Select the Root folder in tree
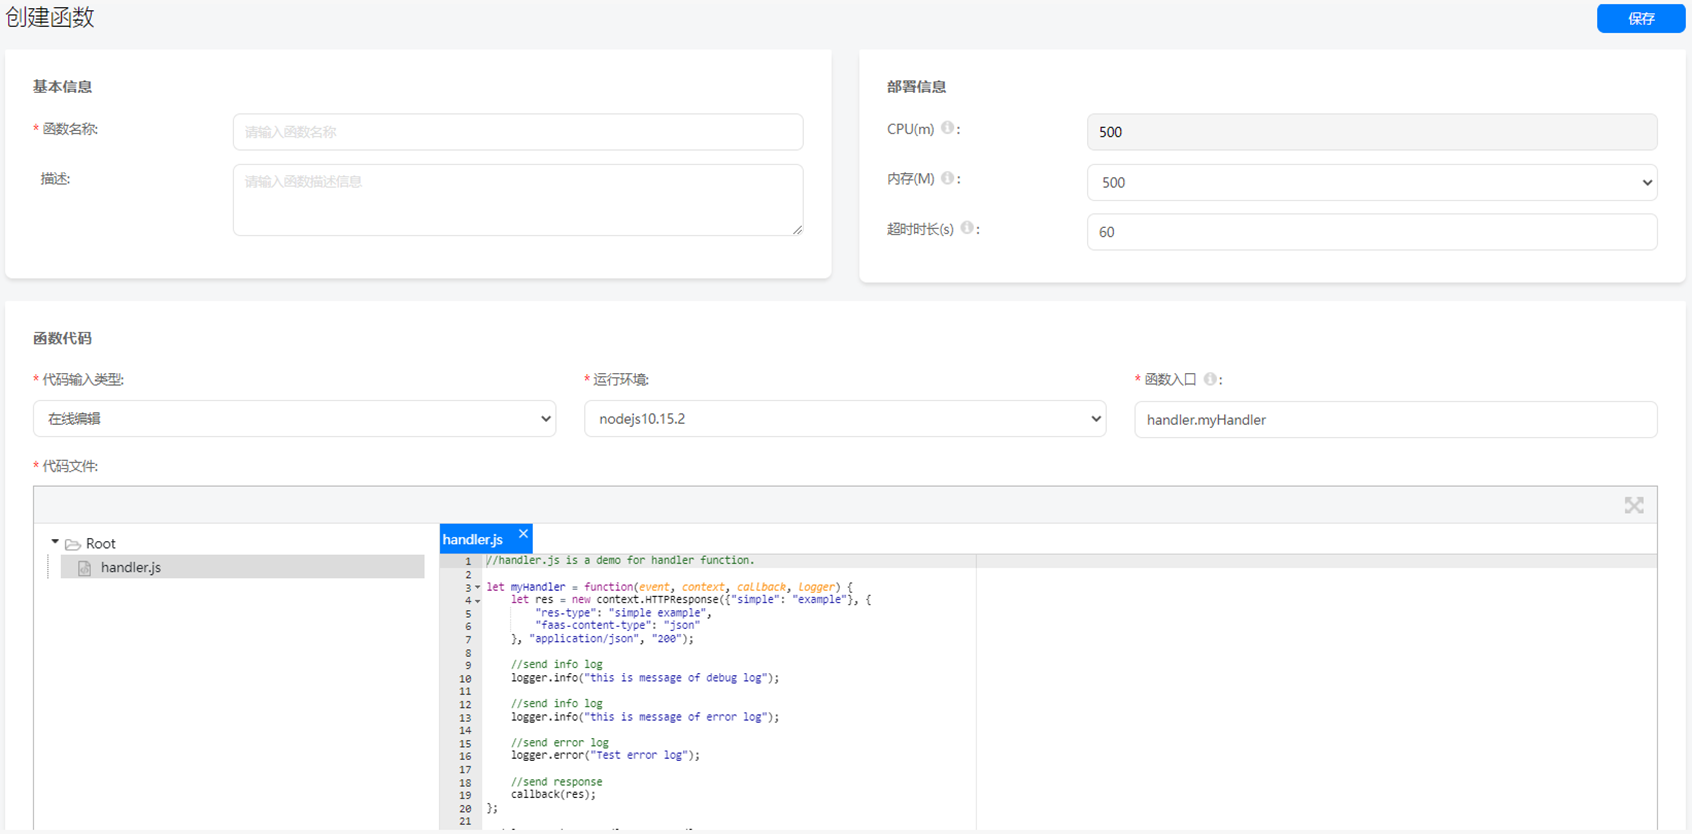The image size is (1692, 834). (100, 544)
